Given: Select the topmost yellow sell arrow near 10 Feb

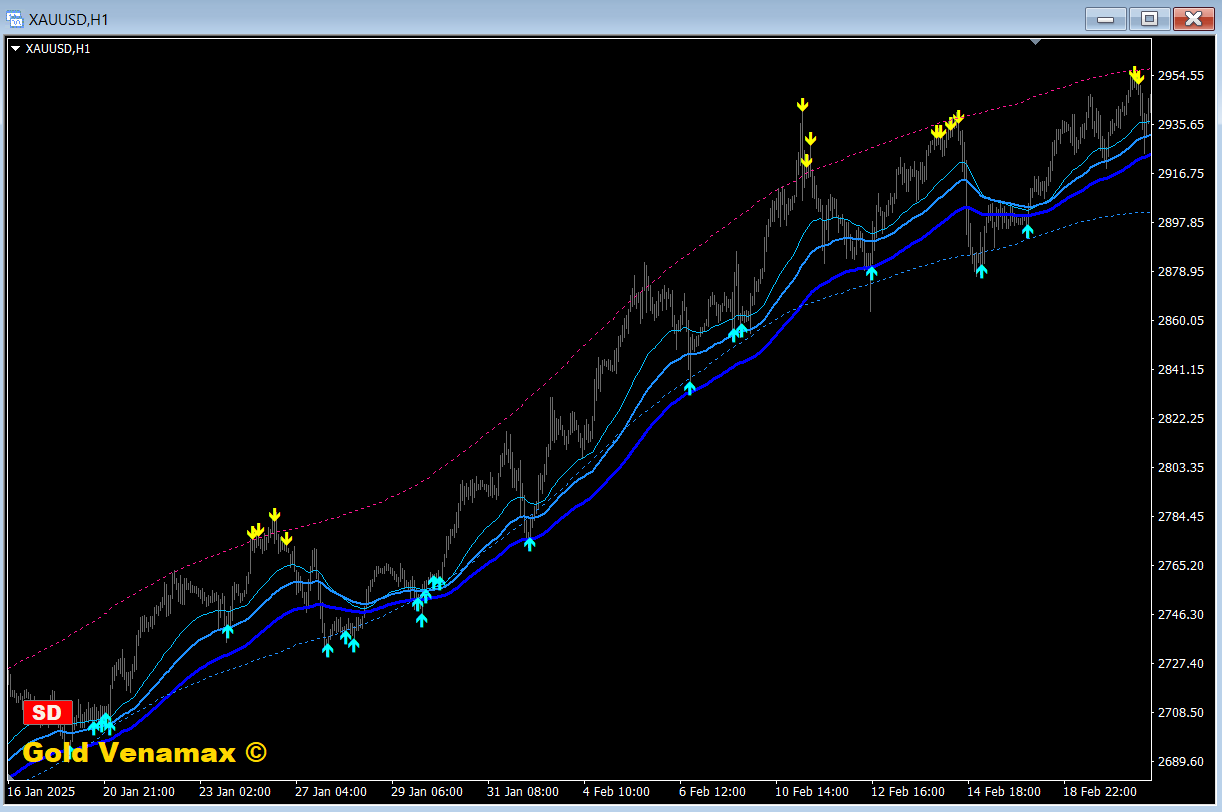Looking at the screenshot, I should (802, 105).
